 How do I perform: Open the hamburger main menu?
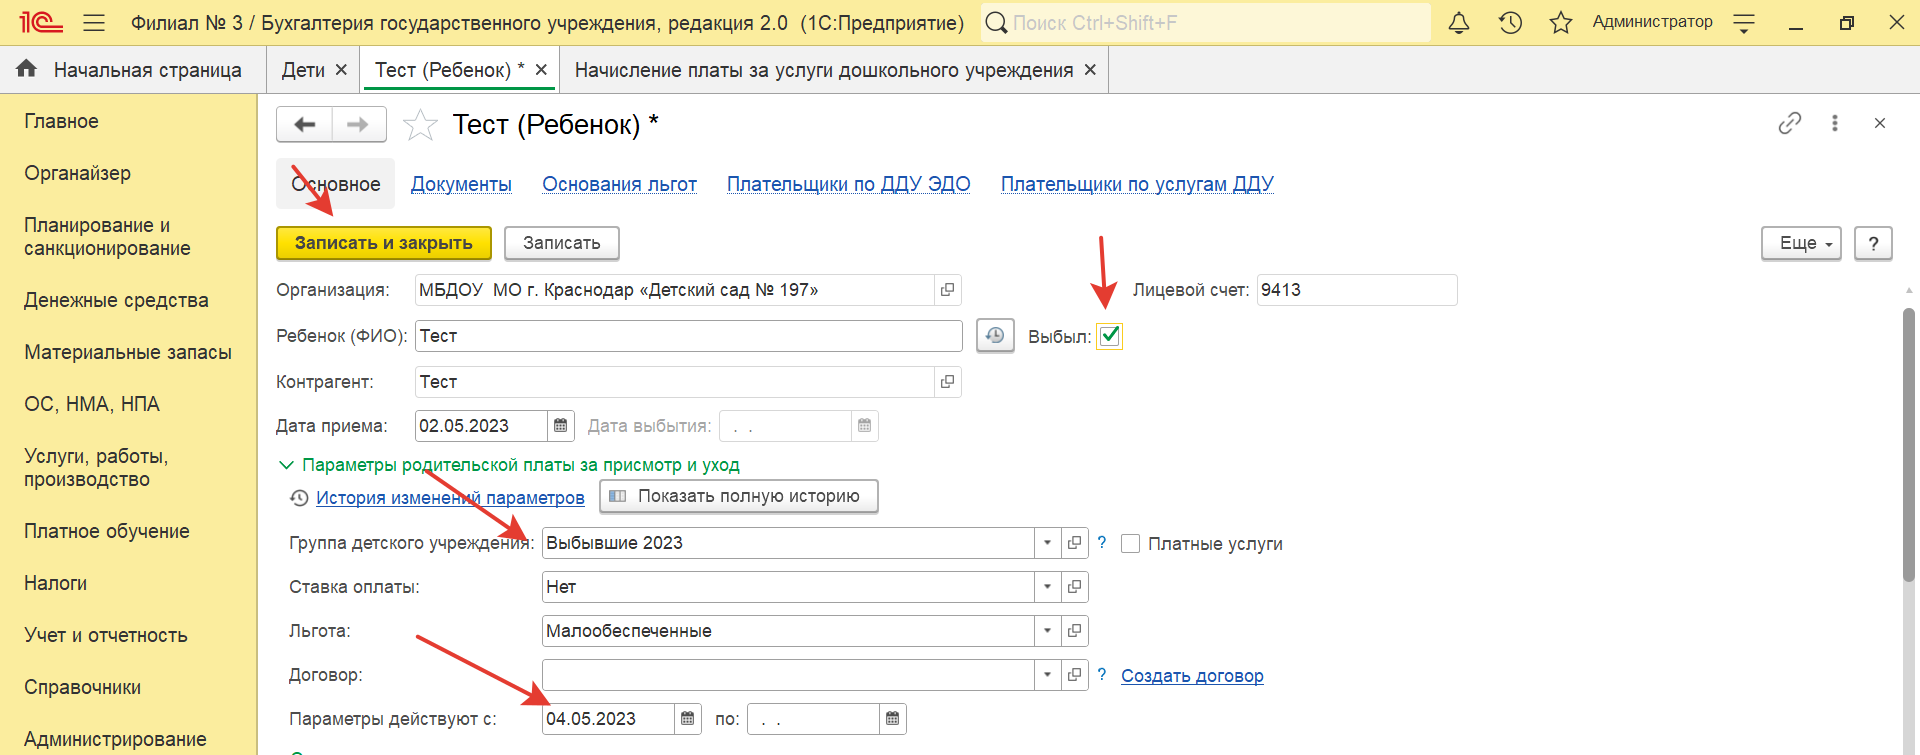pos(94,22)
